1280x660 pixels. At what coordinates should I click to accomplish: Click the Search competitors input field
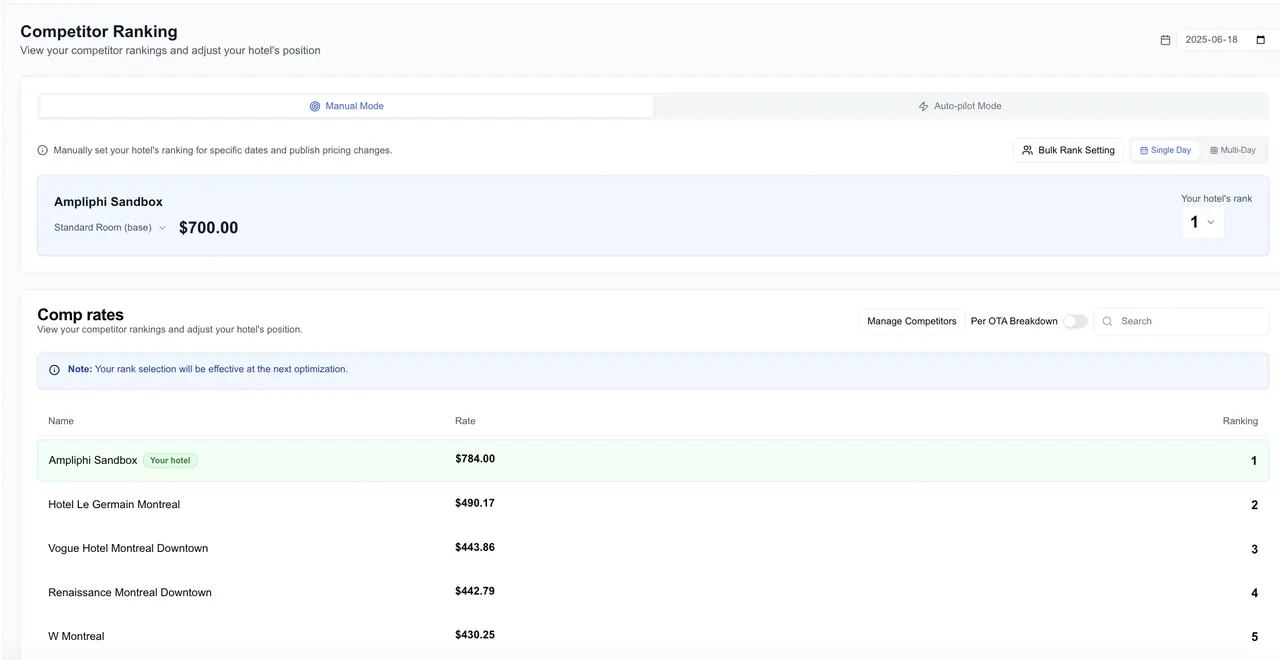coord(1181,321)
